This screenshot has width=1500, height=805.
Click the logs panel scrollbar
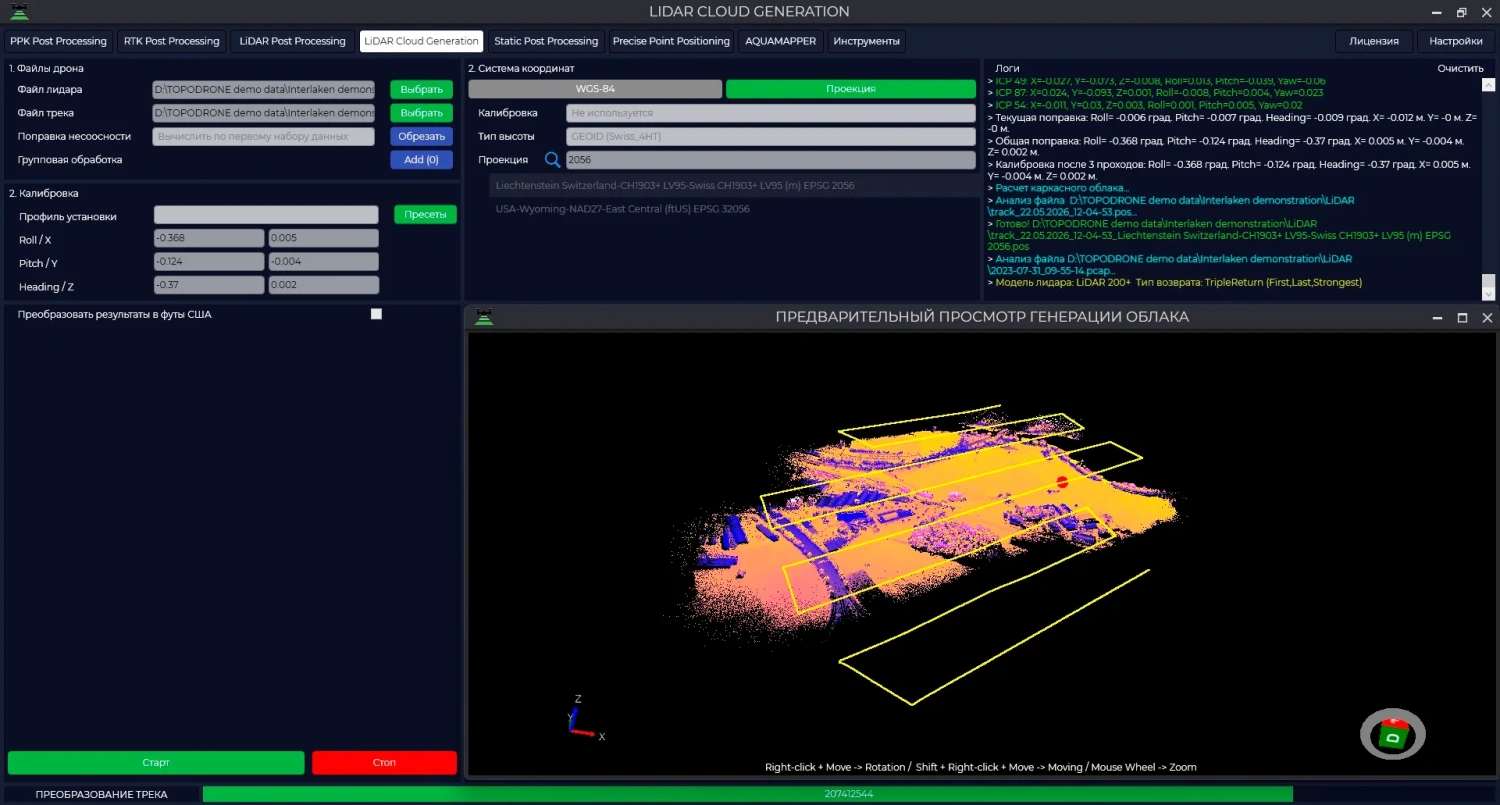click(x=1488, y=280)
